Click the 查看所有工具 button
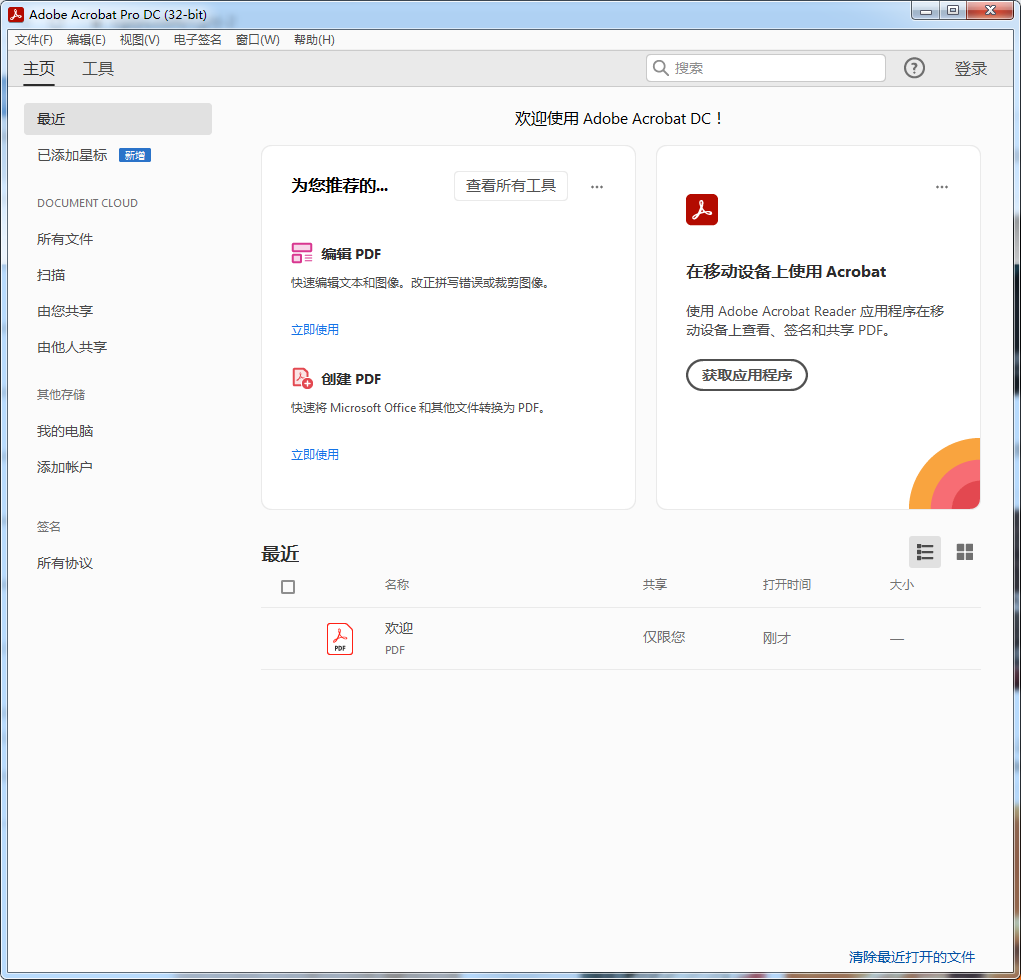1021x980 pixels. coord(511,186)
